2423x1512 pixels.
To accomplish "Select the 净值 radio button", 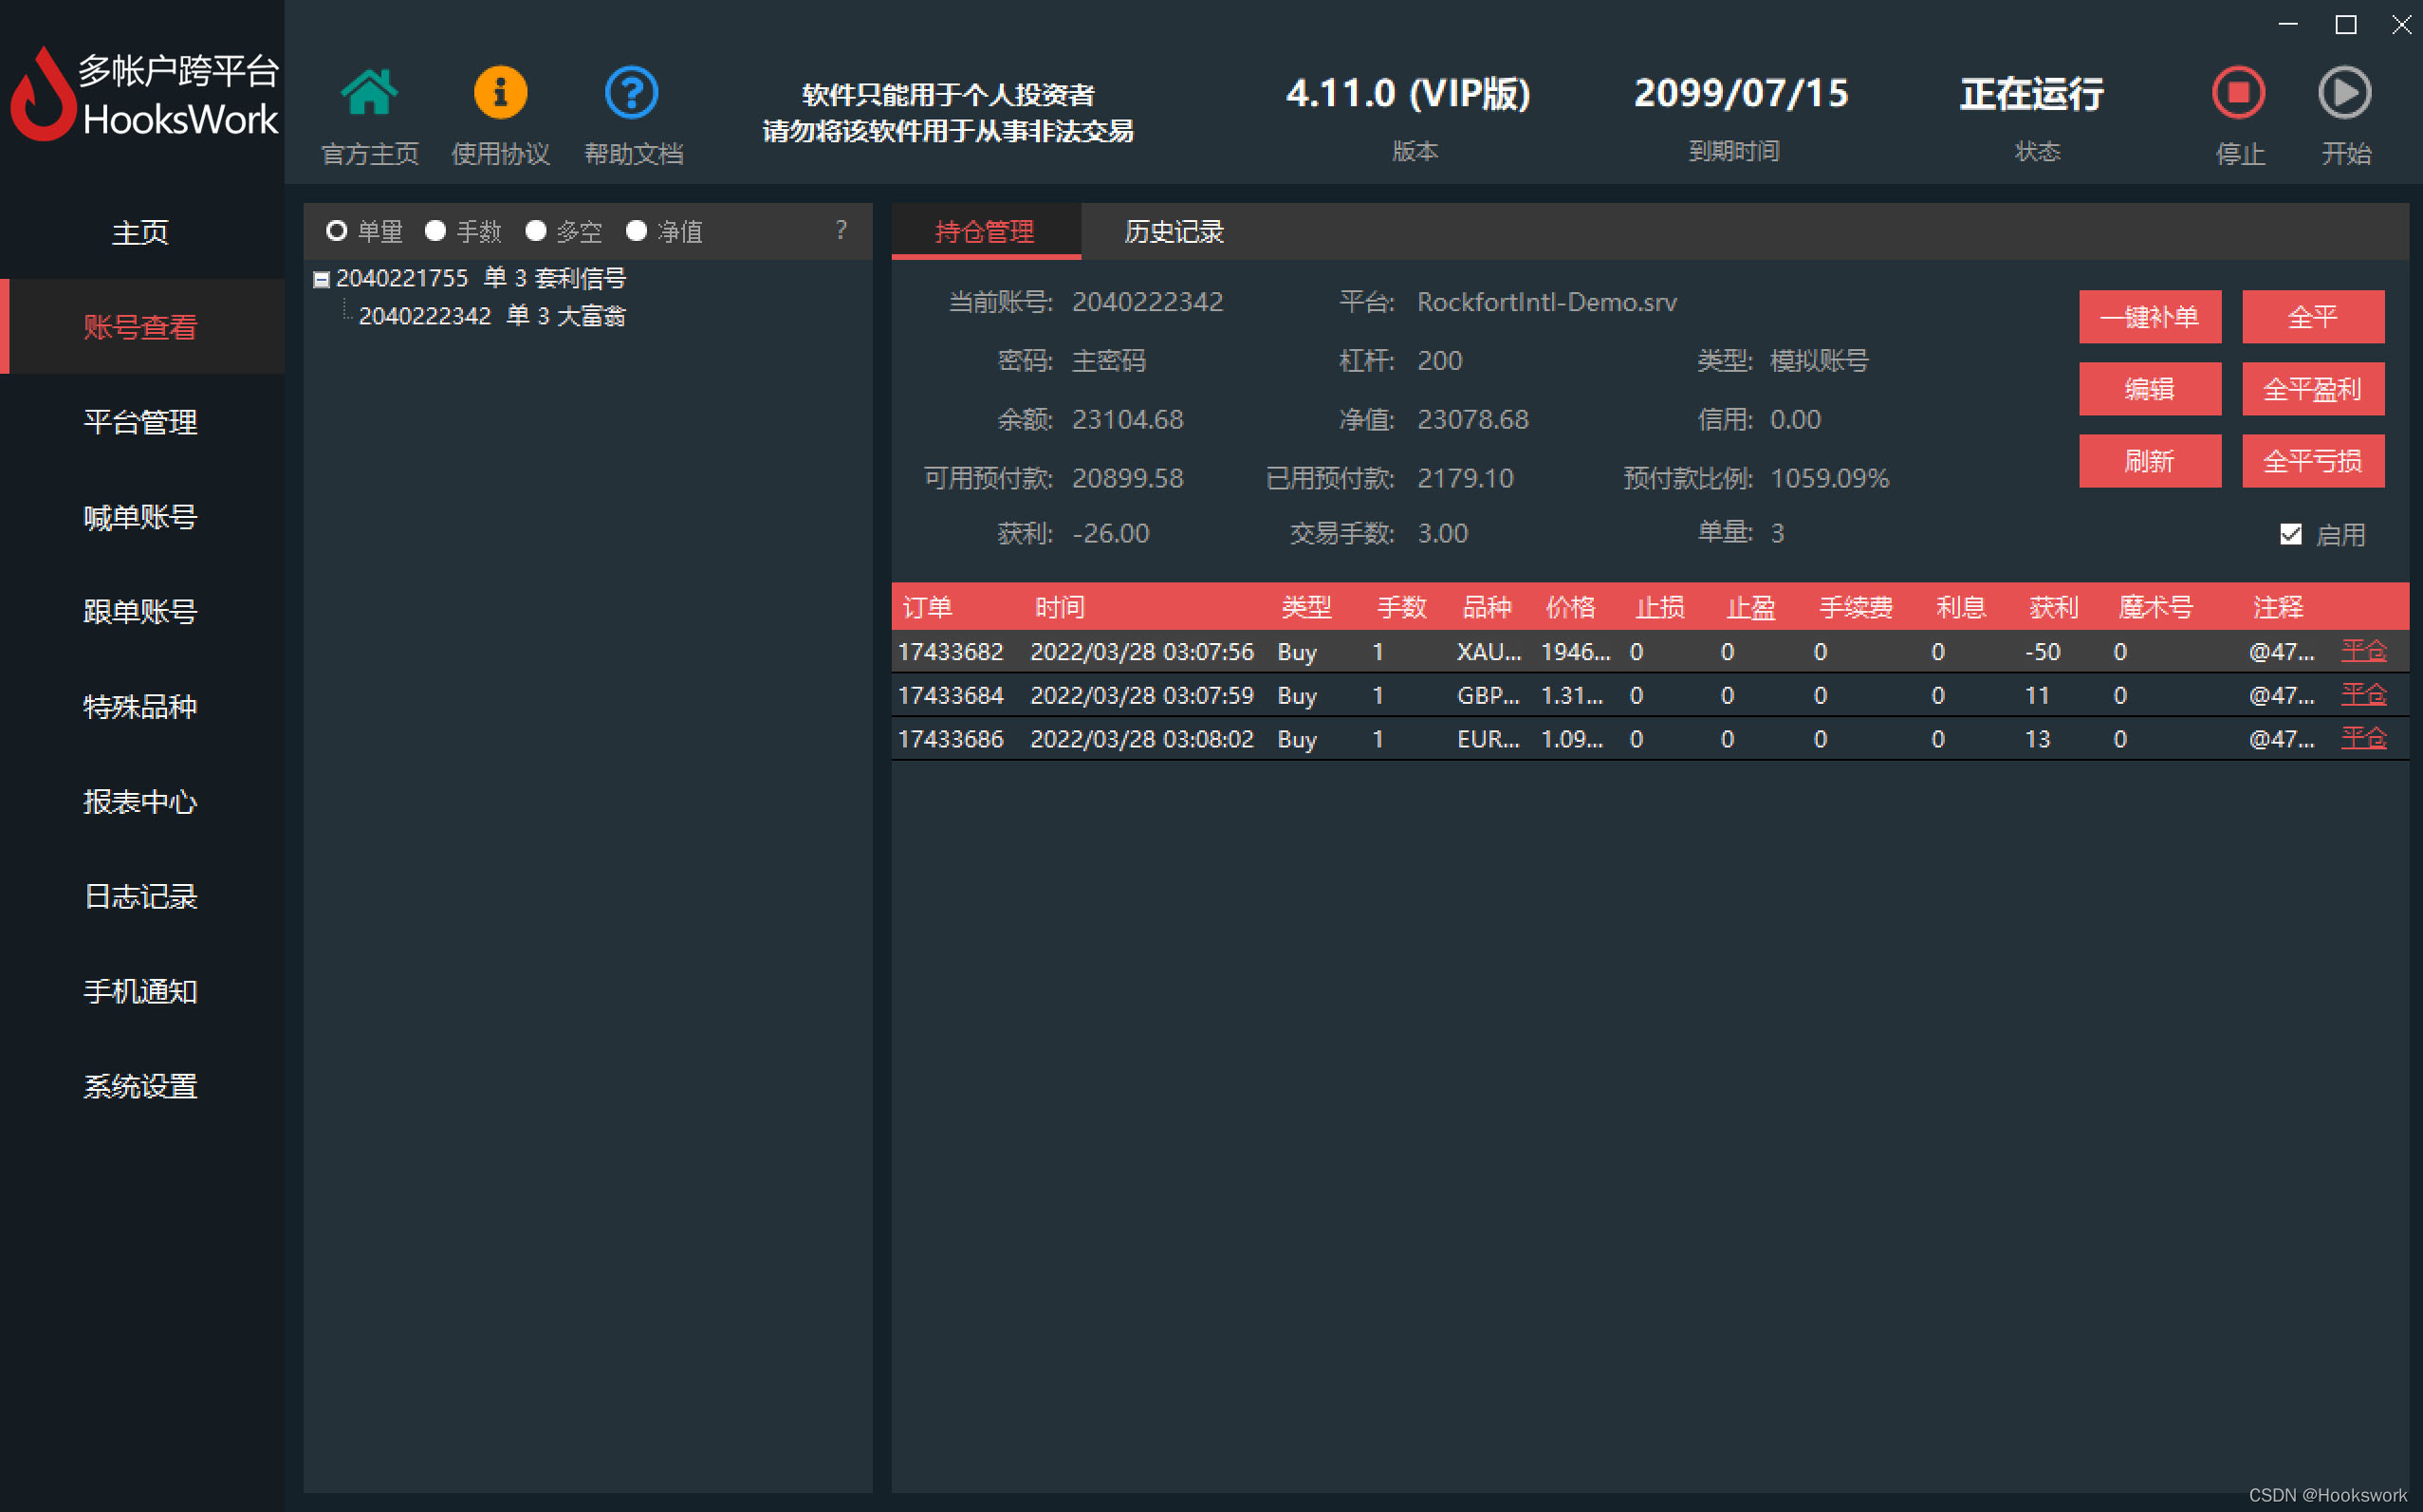I will click(636, 231).
